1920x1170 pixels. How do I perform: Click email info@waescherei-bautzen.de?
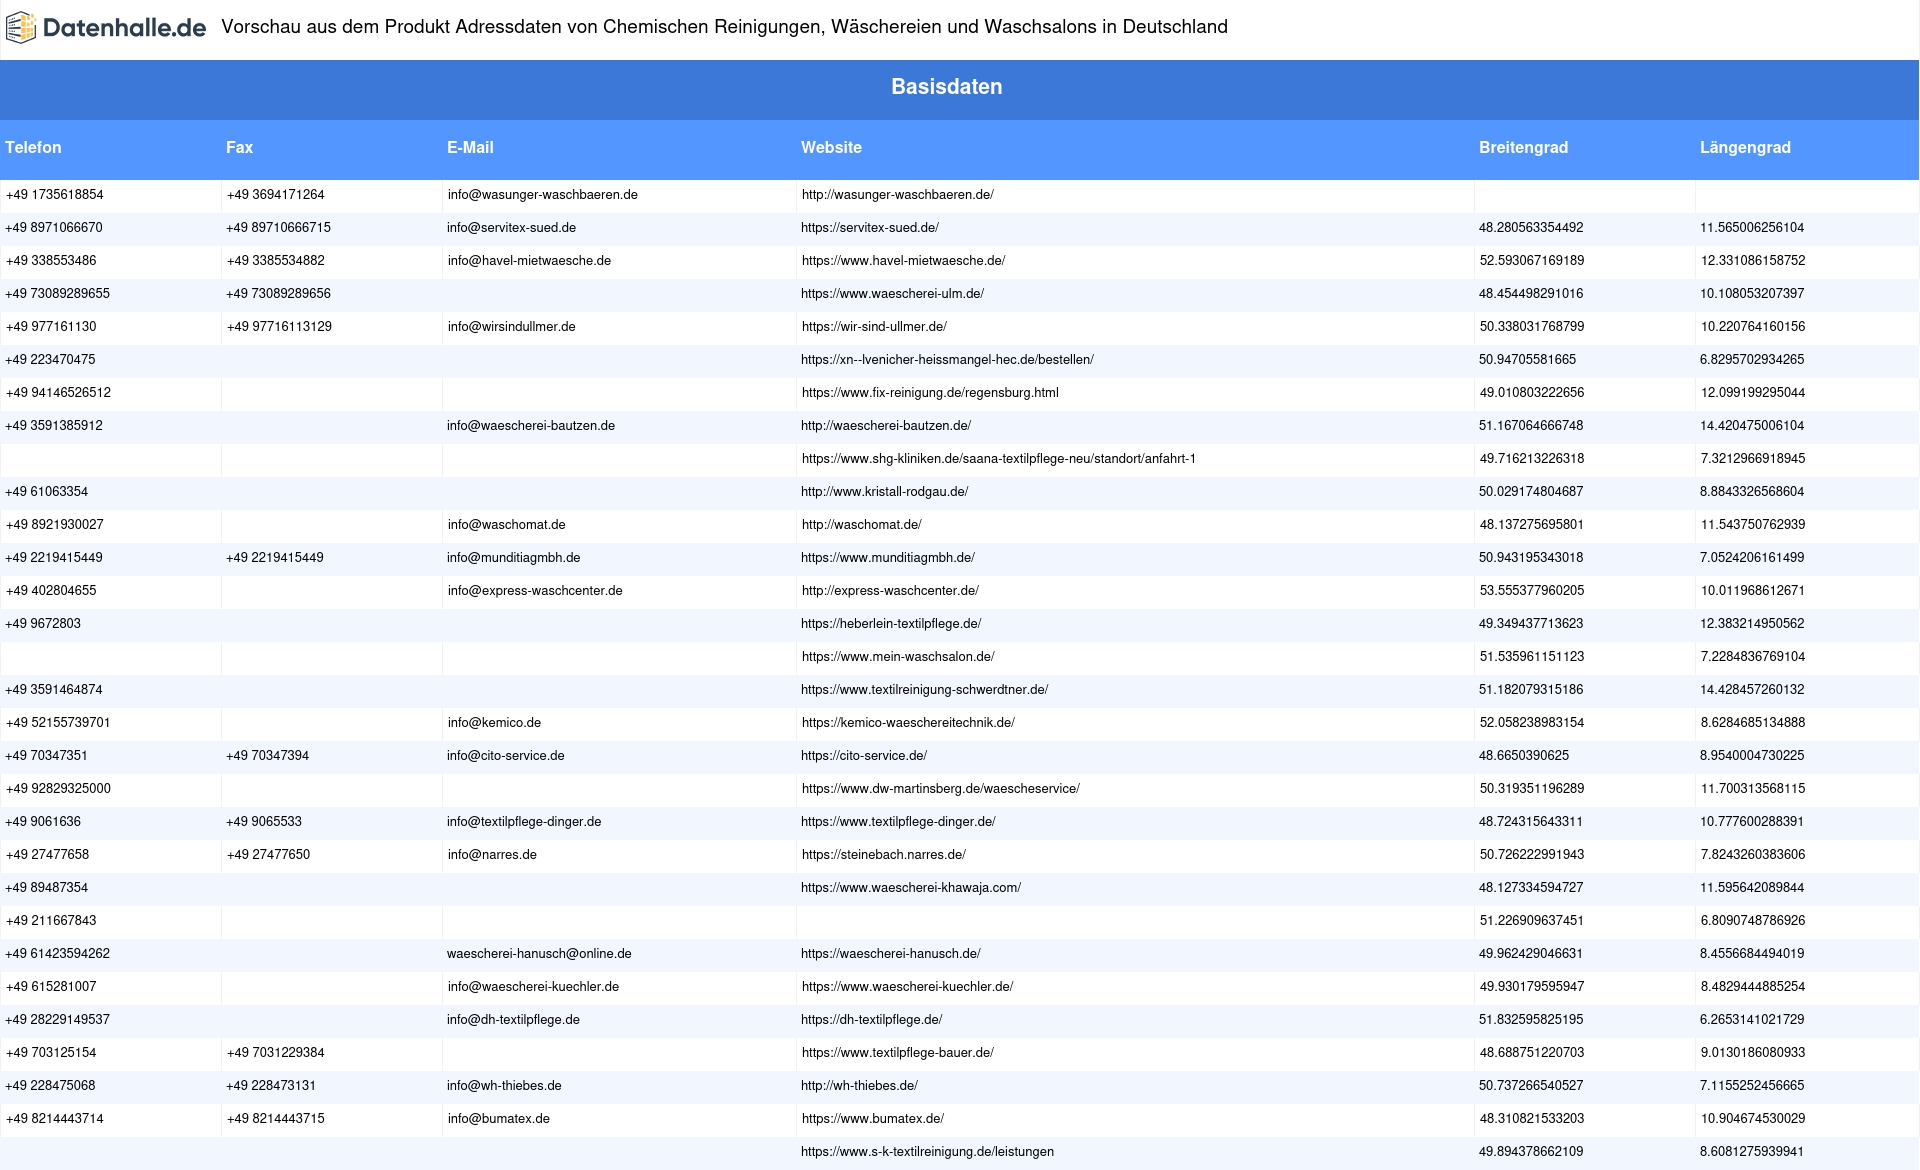(x=531, y=426)
